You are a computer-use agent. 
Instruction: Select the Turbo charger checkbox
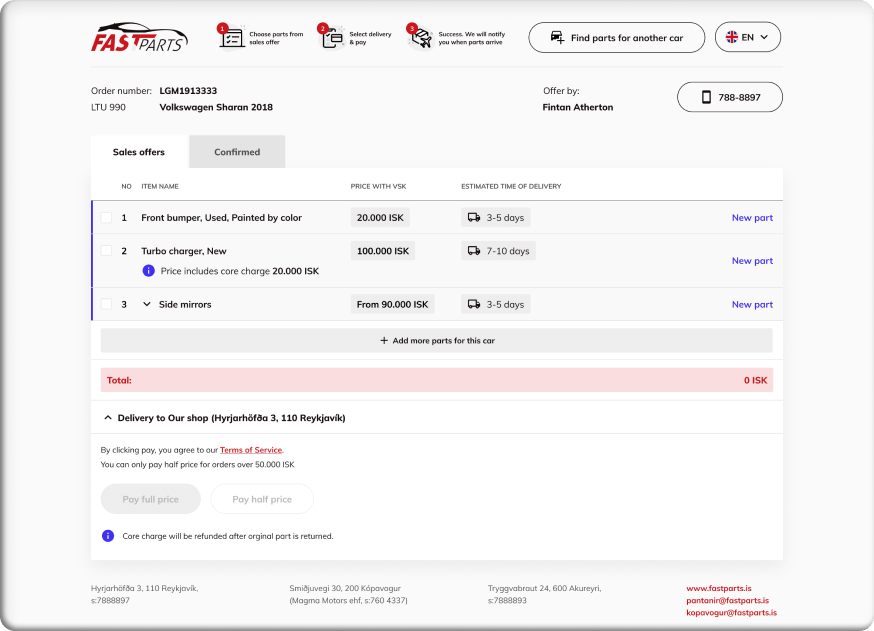click(107, 251)
